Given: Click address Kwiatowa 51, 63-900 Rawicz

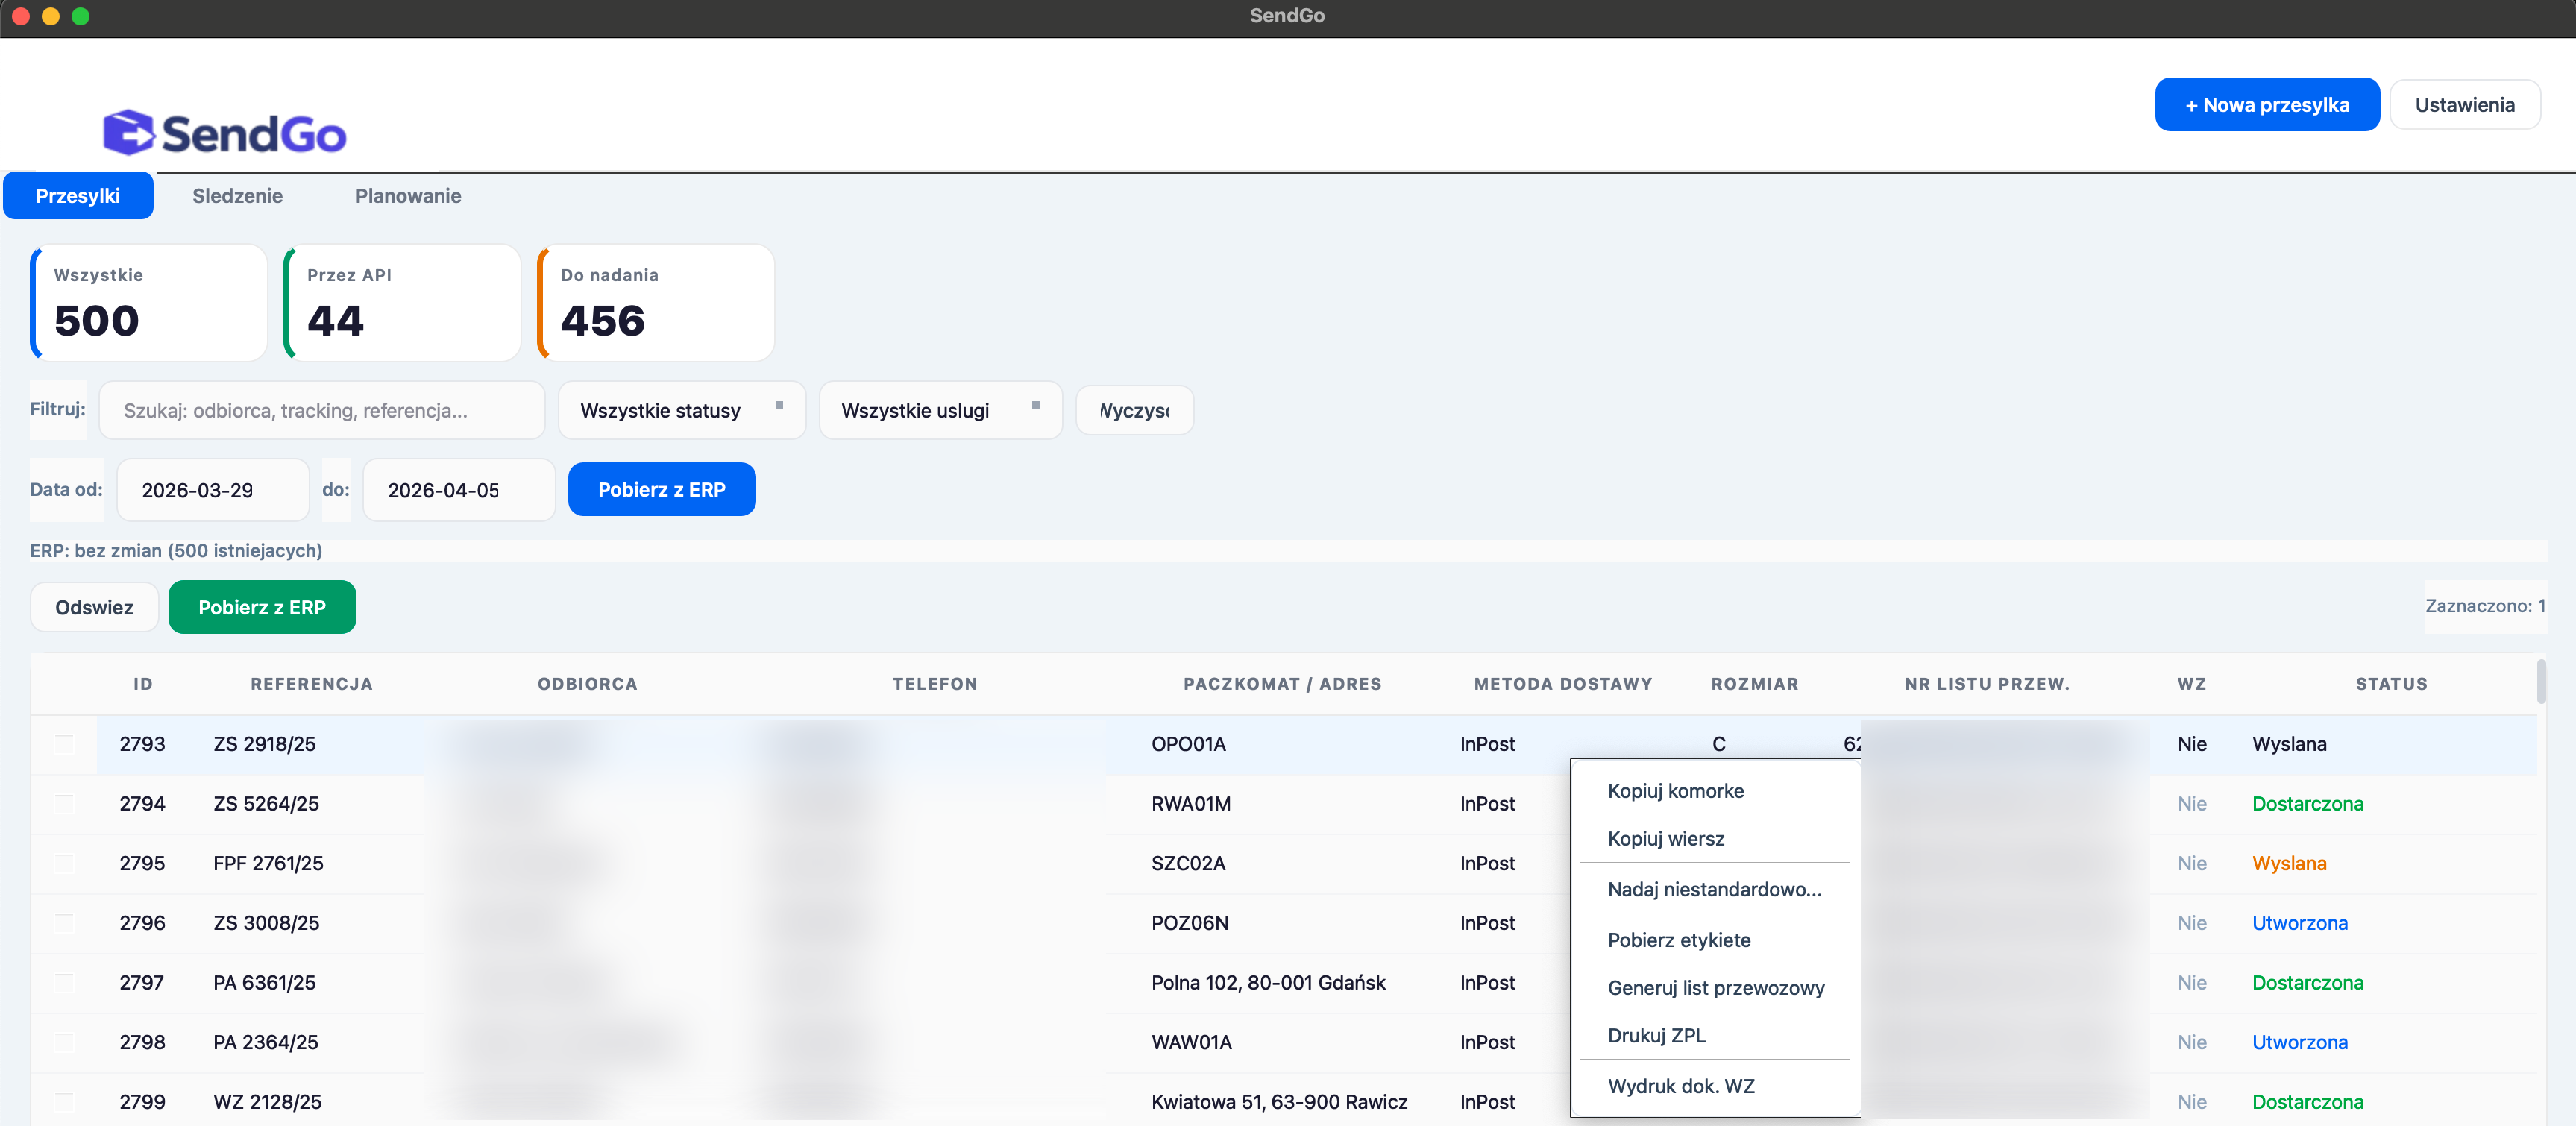Looking at the screenshot, I should 1279,1102.
